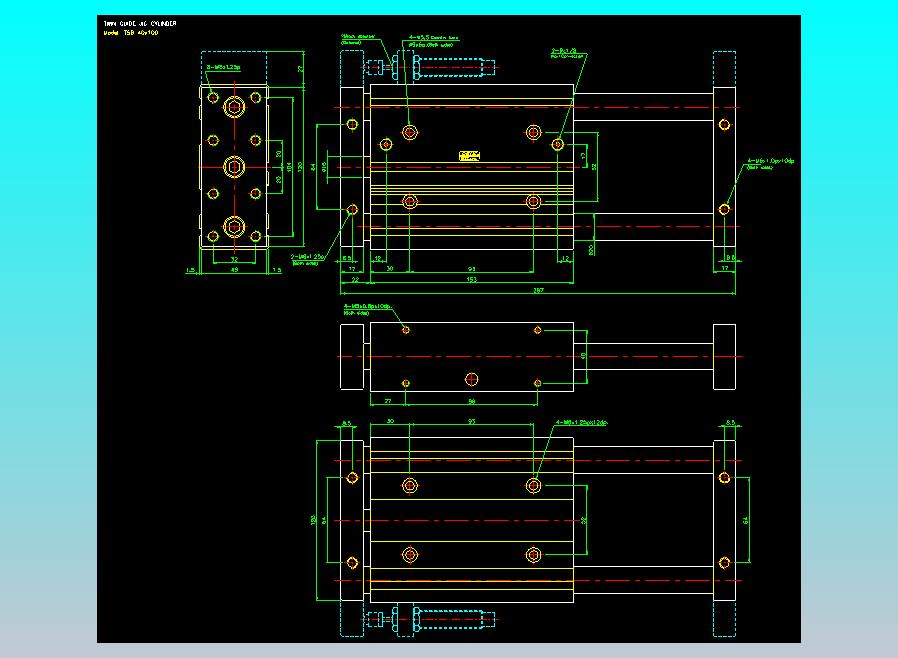Select the yellow nameplate label on the cylinder body
The height and width of the screenshot is (658, 898).
[469, 155]
